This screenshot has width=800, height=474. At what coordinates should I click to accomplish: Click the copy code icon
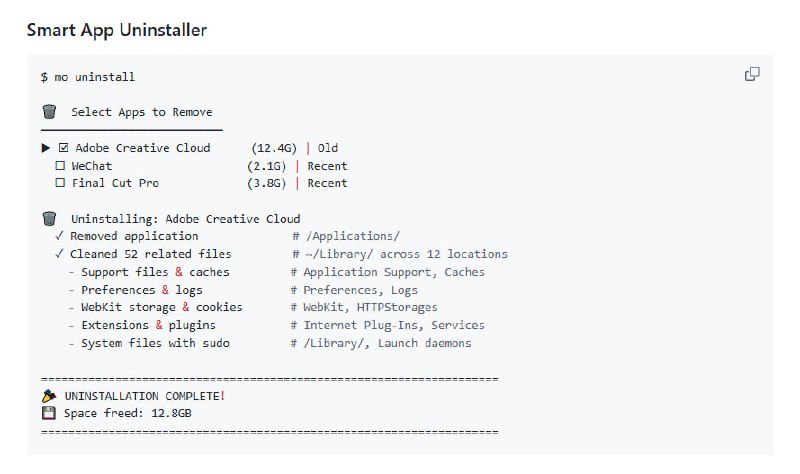pyautogui.click(x=753, y=74)
